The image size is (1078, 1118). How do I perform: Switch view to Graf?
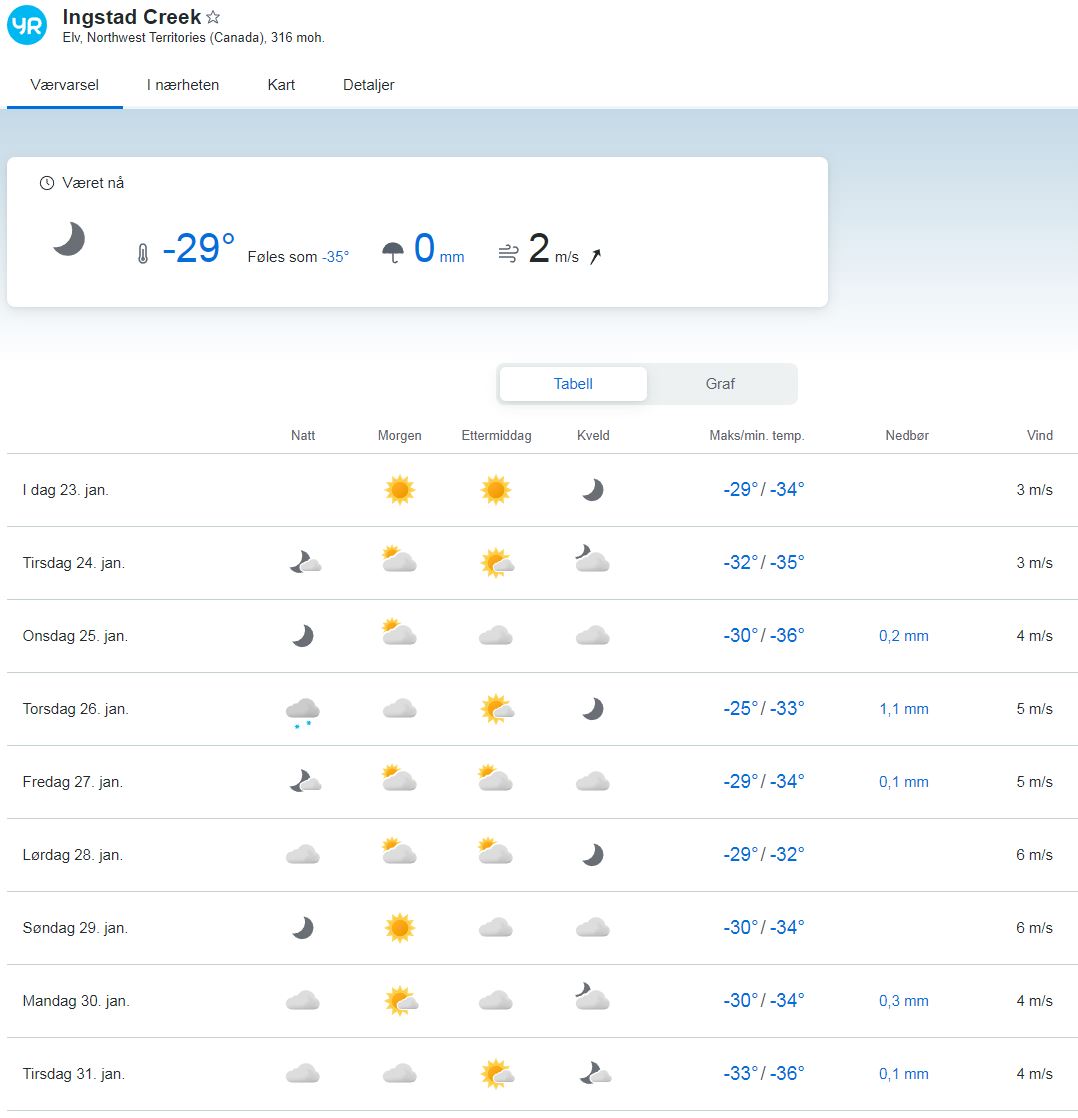pos(720,384)
